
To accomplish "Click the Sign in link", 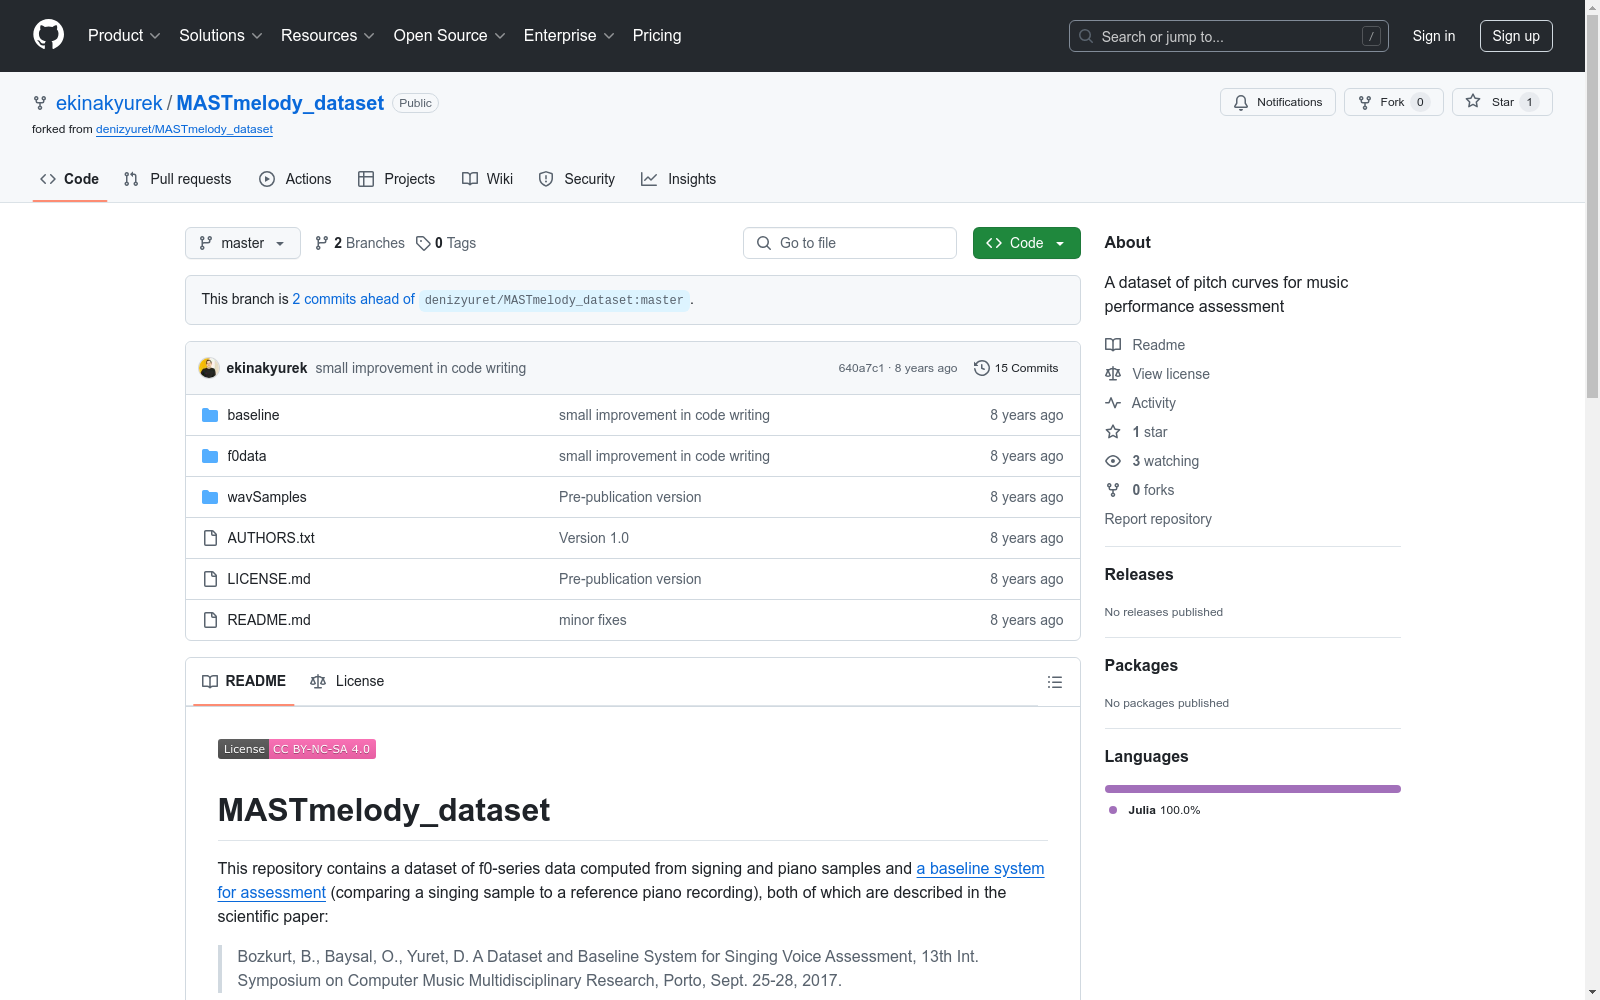I will [x=1434, y=36].
